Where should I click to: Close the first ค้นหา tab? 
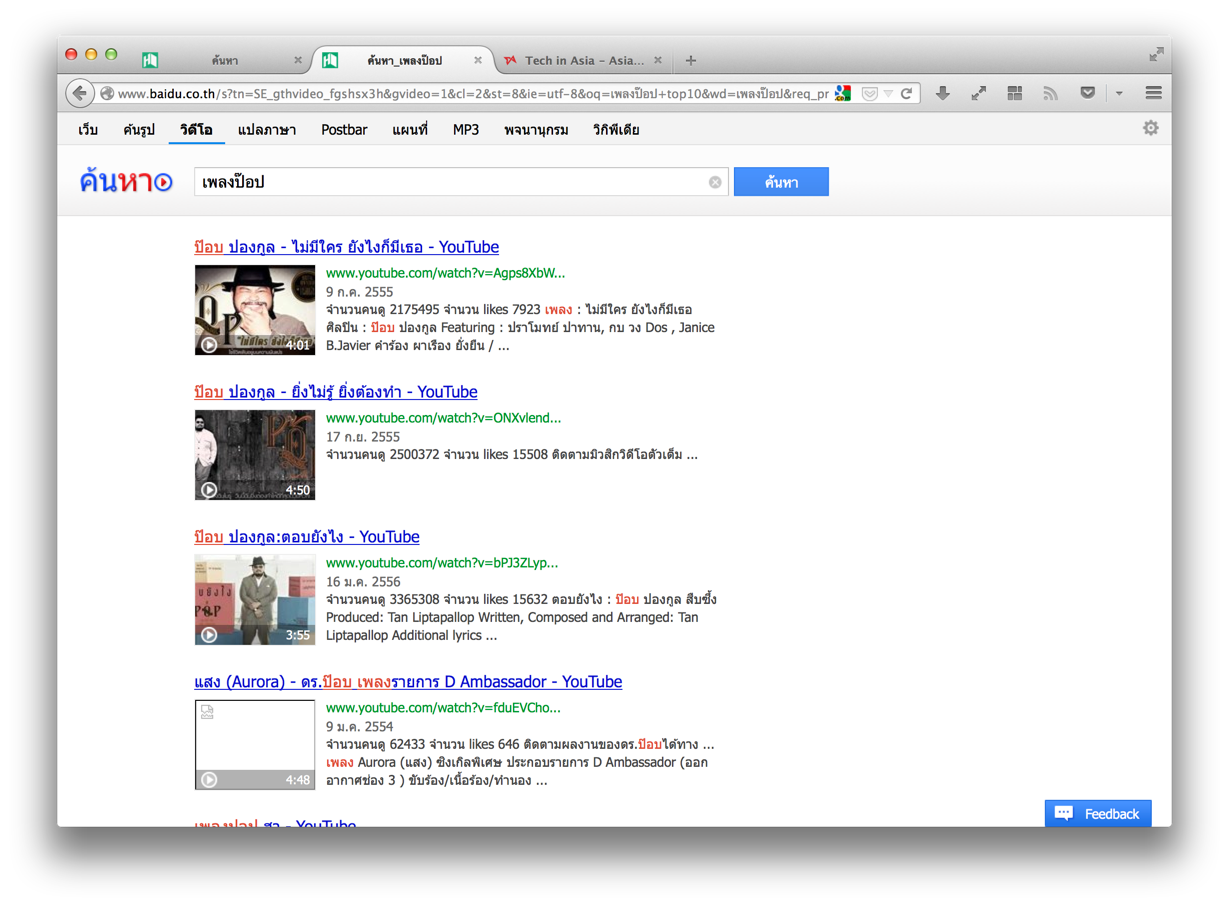tap(297, 60)
